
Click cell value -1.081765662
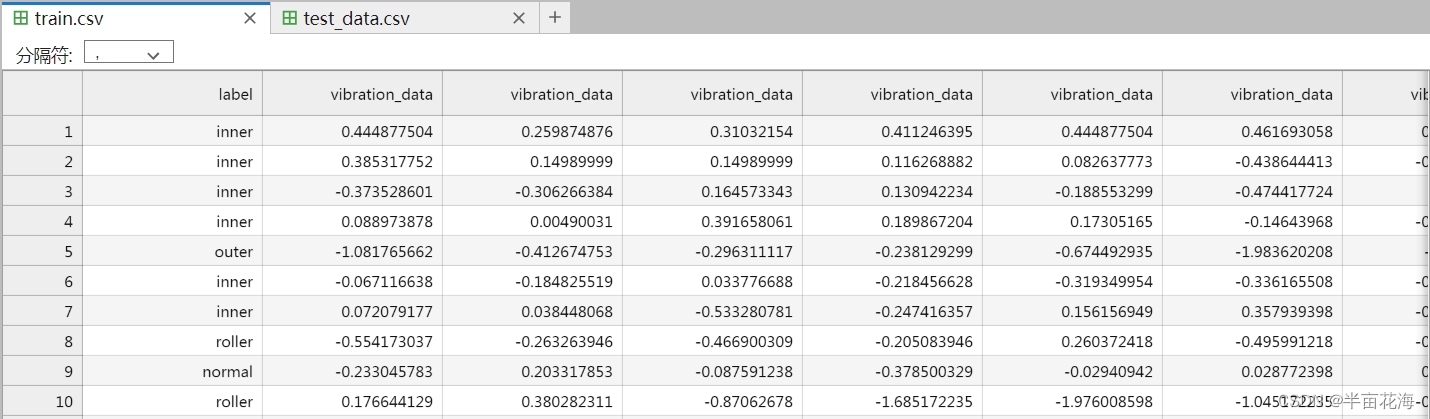pos(352,251)
